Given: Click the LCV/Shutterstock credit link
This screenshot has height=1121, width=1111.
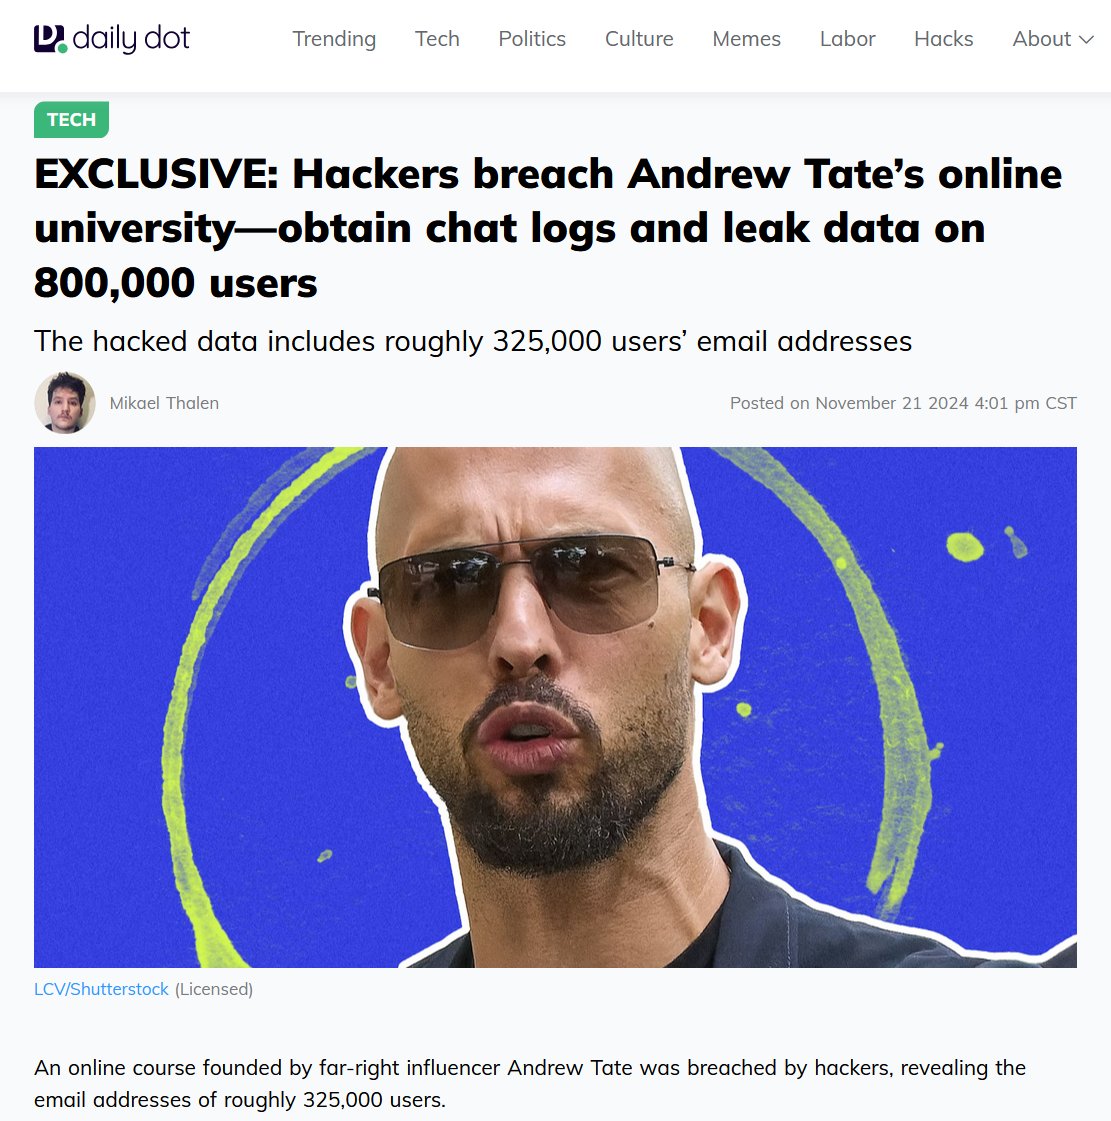Looking at the screenshot, I should tap(101, 989).
